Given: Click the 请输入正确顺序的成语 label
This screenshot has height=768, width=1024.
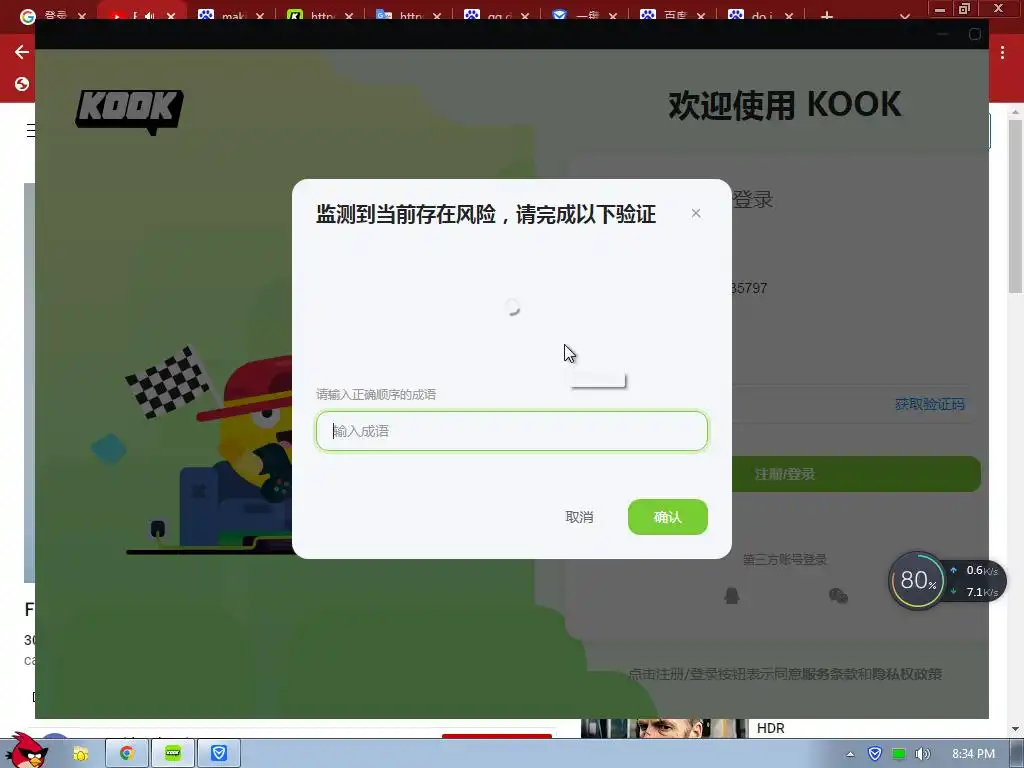Looking at the screenshot, I should [376, 394].
